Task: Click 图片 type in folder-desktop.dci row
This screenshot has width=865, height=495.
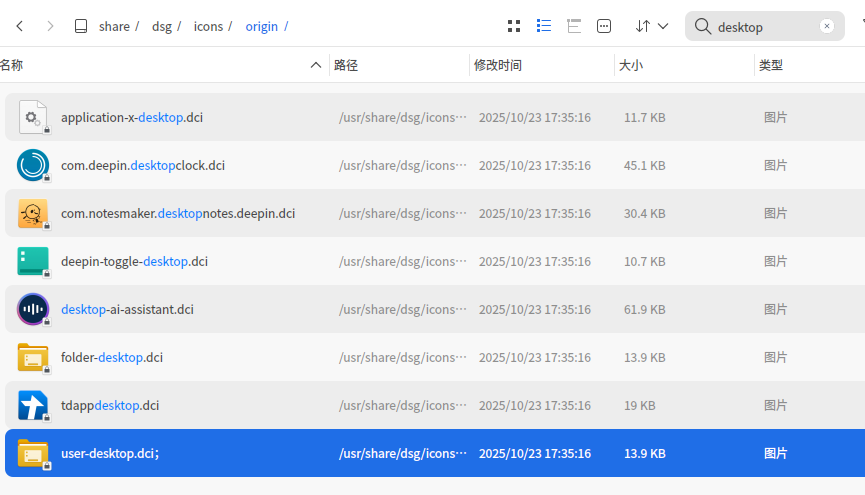Action: click(x=775, y=358)
